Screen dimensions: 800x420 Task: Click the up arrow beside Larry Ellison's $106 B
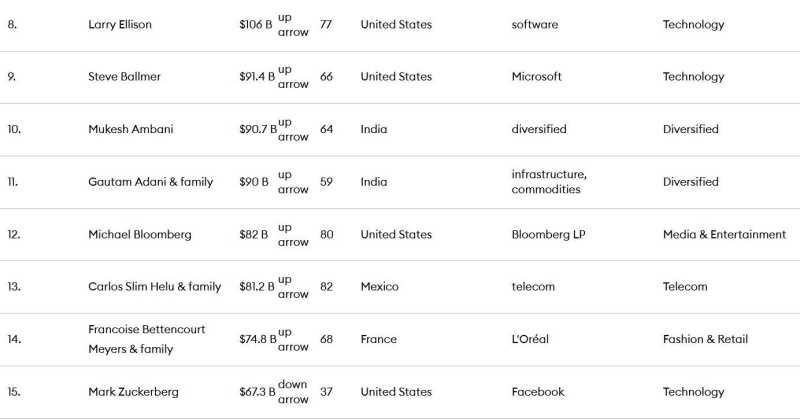click(293, 24)
